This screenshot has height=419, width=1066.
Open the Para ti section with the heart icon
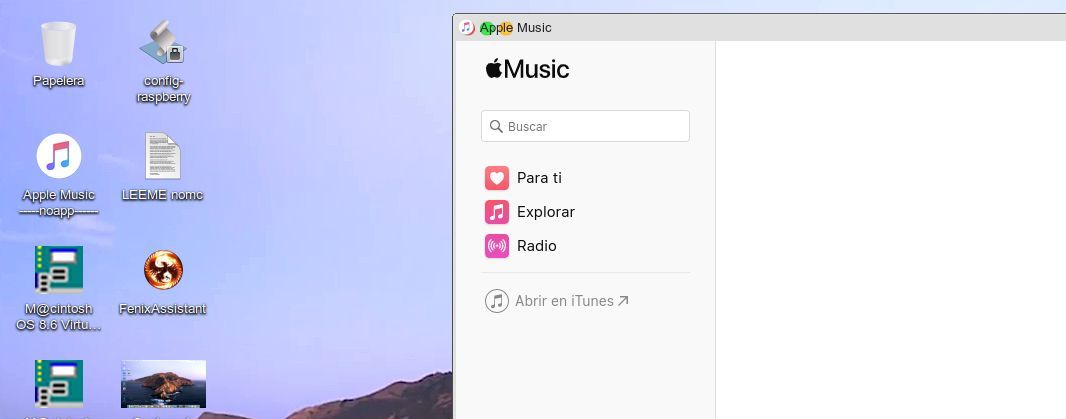(x=523, y=178)
